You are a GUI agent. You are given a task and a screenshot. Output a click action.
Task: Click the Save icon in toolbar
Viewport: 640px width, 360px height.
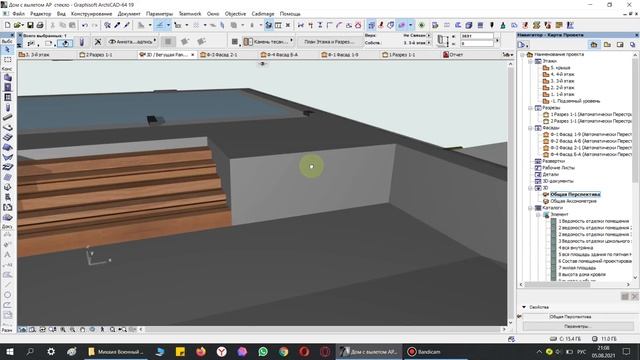pyautogui.click(x=30, y=25)
